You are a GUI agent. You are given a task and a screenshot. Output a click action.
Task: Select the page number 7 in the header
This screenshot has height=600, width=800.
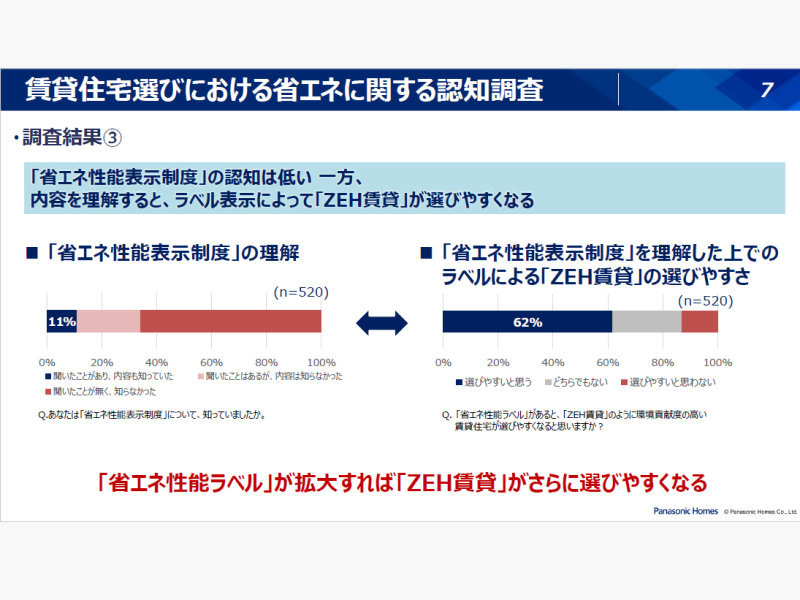pos(766,90)
